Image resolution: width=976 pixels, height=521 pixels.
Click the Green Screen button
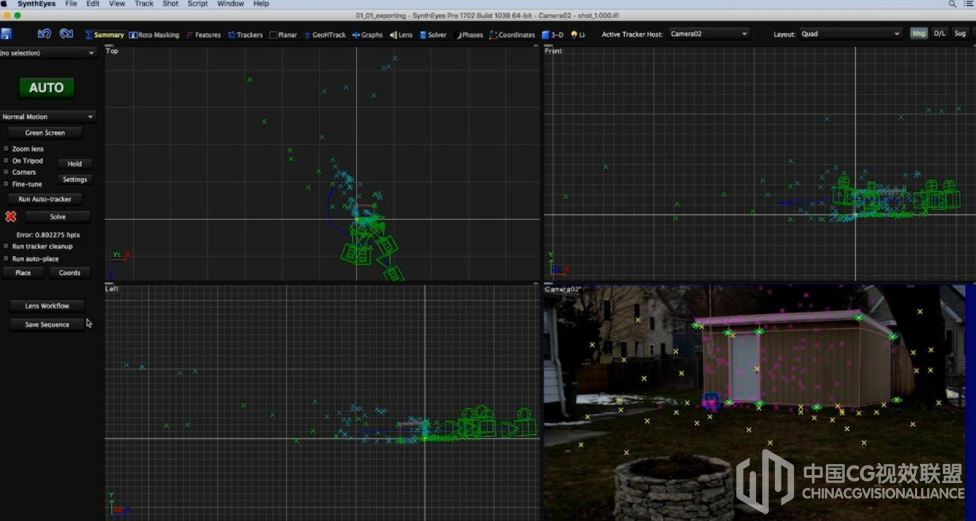(45, 133)
